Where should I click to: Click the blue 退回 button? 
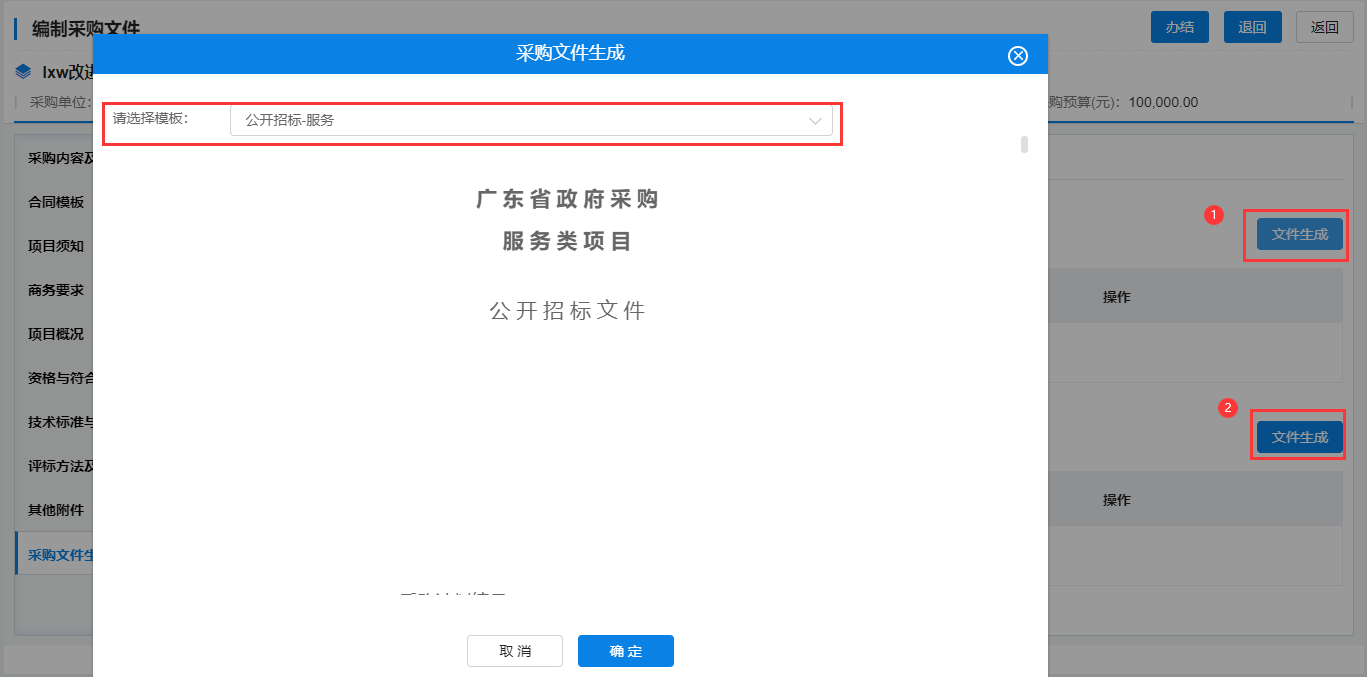coord(1253,27)
